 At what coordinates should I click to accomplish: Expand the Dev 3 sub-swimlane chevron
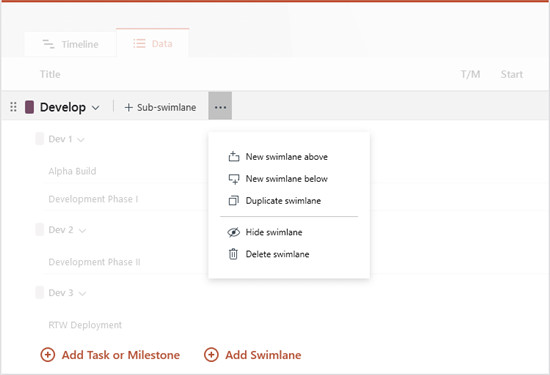click(82, 294)
